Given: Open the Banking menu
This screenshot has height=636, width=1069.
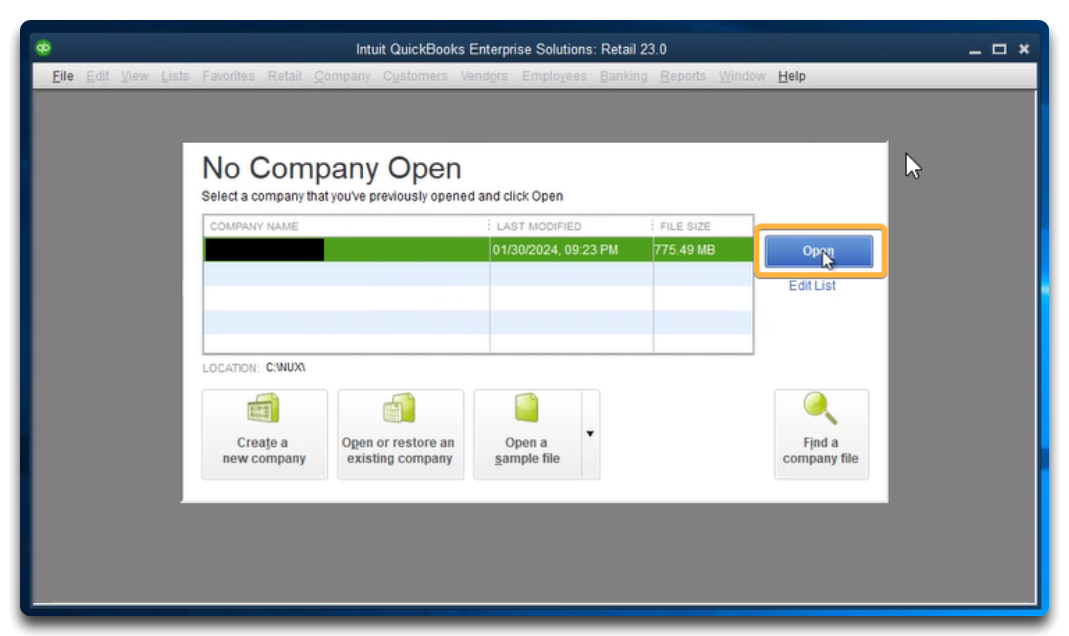Looking at the screenshot, I should [623, 76].
